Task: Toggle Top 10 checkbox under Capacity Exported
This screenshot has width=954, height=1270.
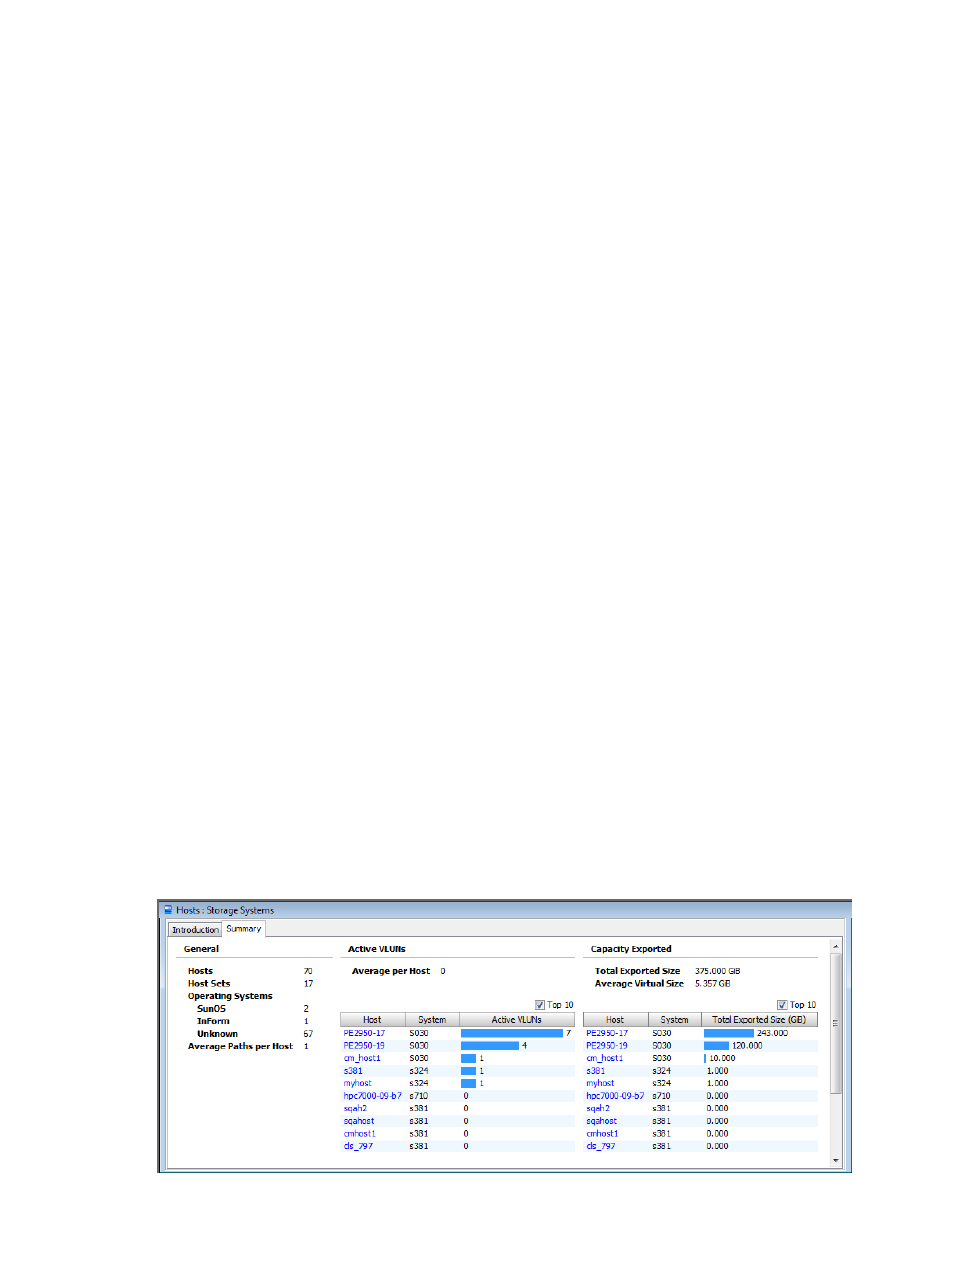Action: (x=782, y=1005)
